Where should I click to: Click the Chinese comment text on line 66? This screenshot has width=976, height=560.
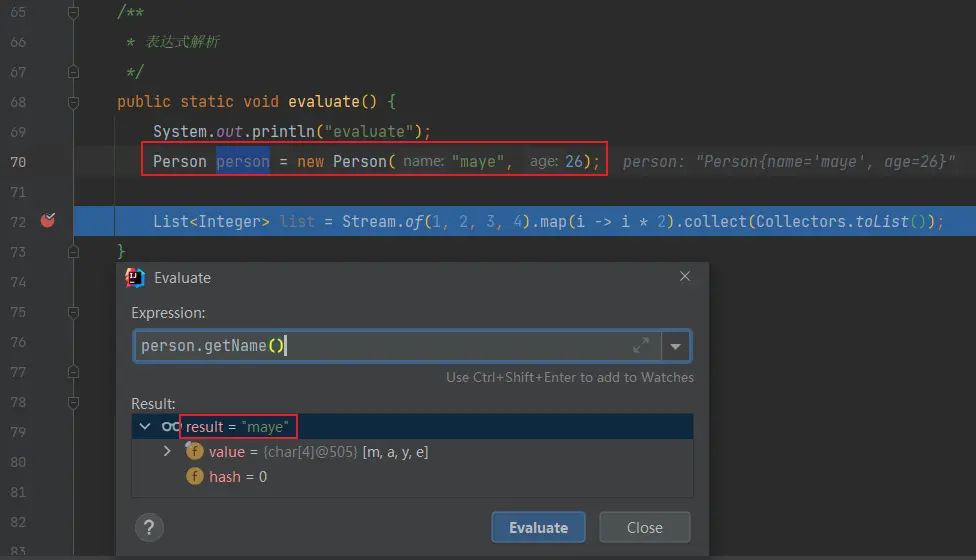[x=182, y=42]
